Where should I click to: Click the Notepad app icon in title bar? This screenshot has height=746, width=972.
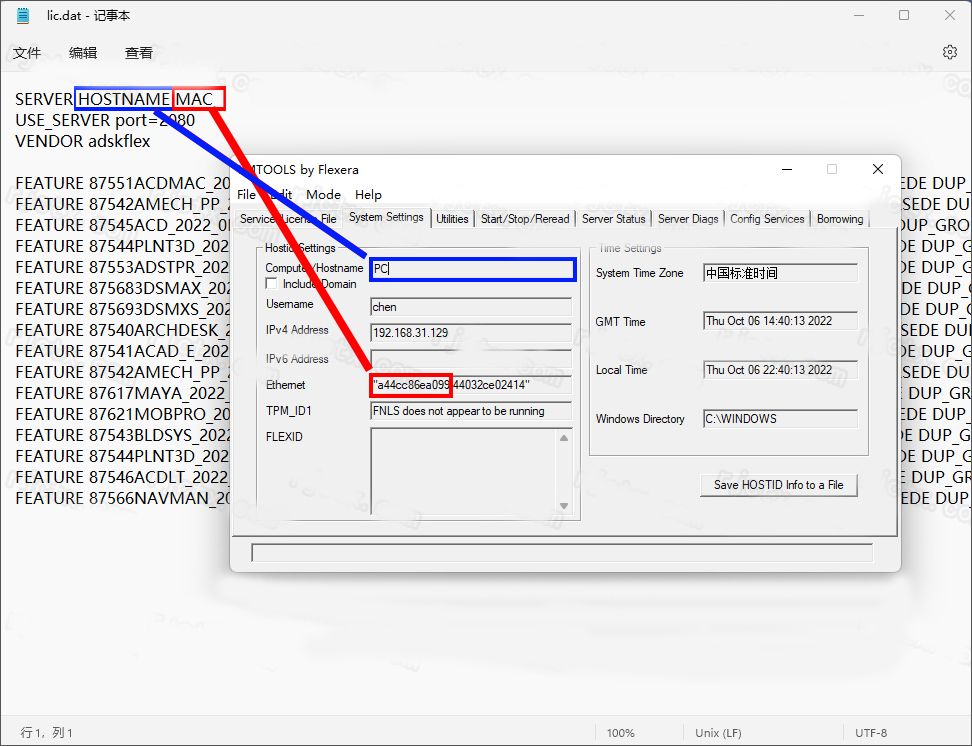(23, 16)
